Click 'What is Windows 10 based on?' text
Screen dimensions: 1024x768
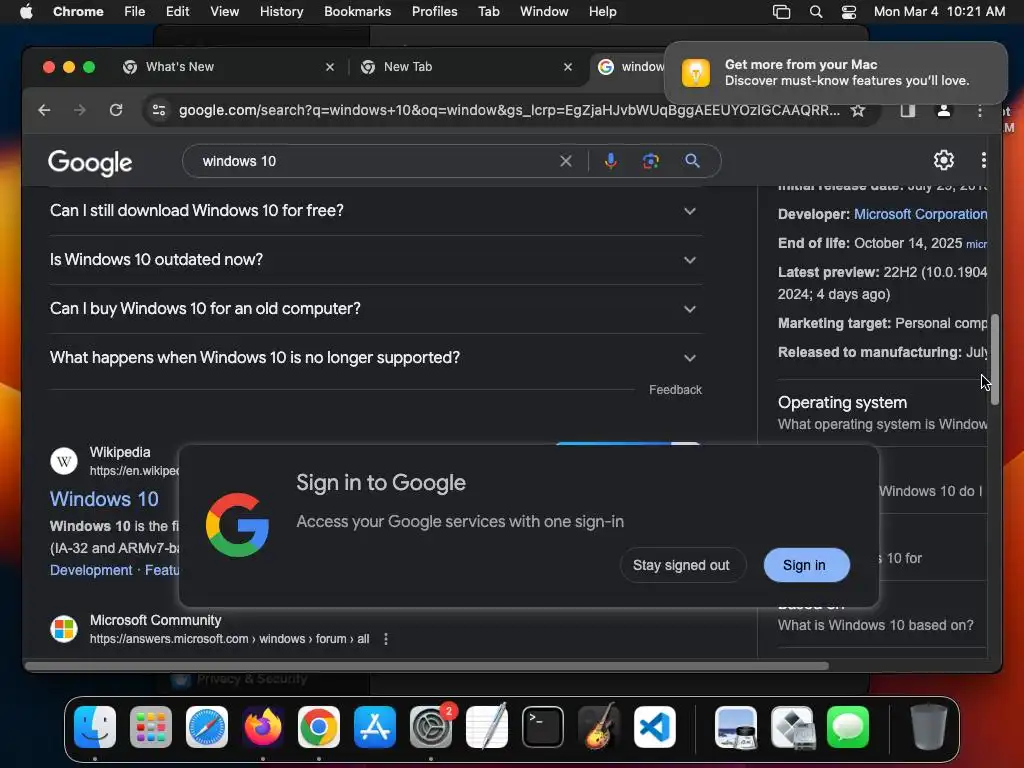875,626
